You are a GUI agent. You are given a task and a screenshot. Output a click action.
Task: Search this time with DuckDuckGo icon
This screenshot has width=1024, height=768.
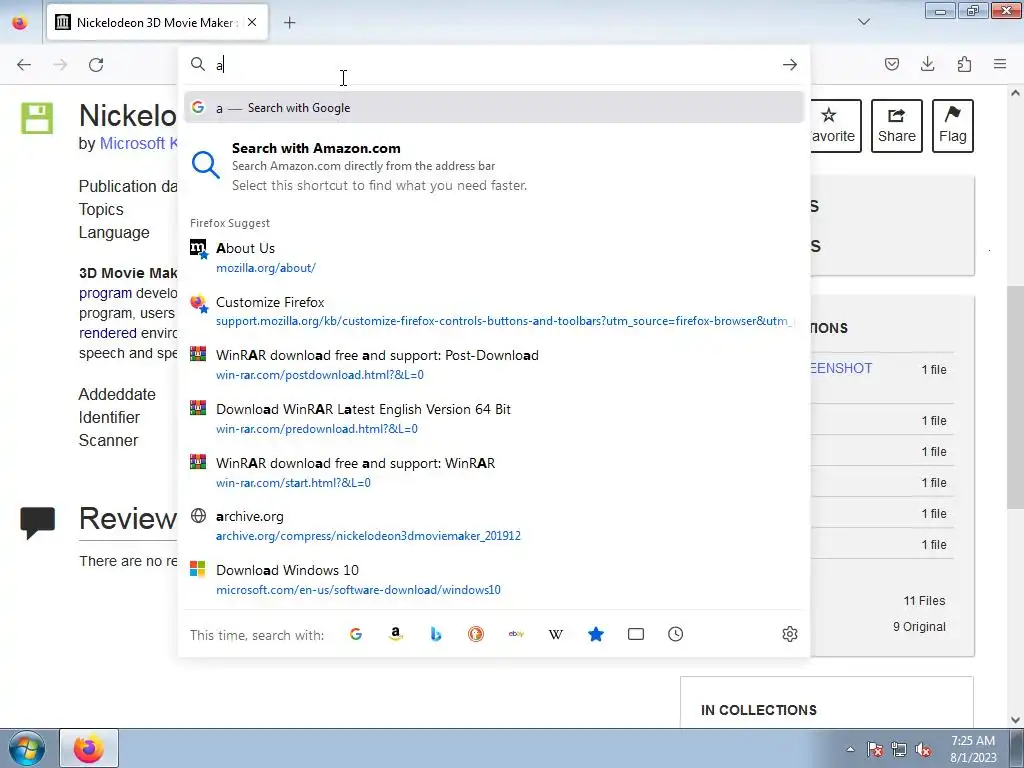[x=475, y=634]
